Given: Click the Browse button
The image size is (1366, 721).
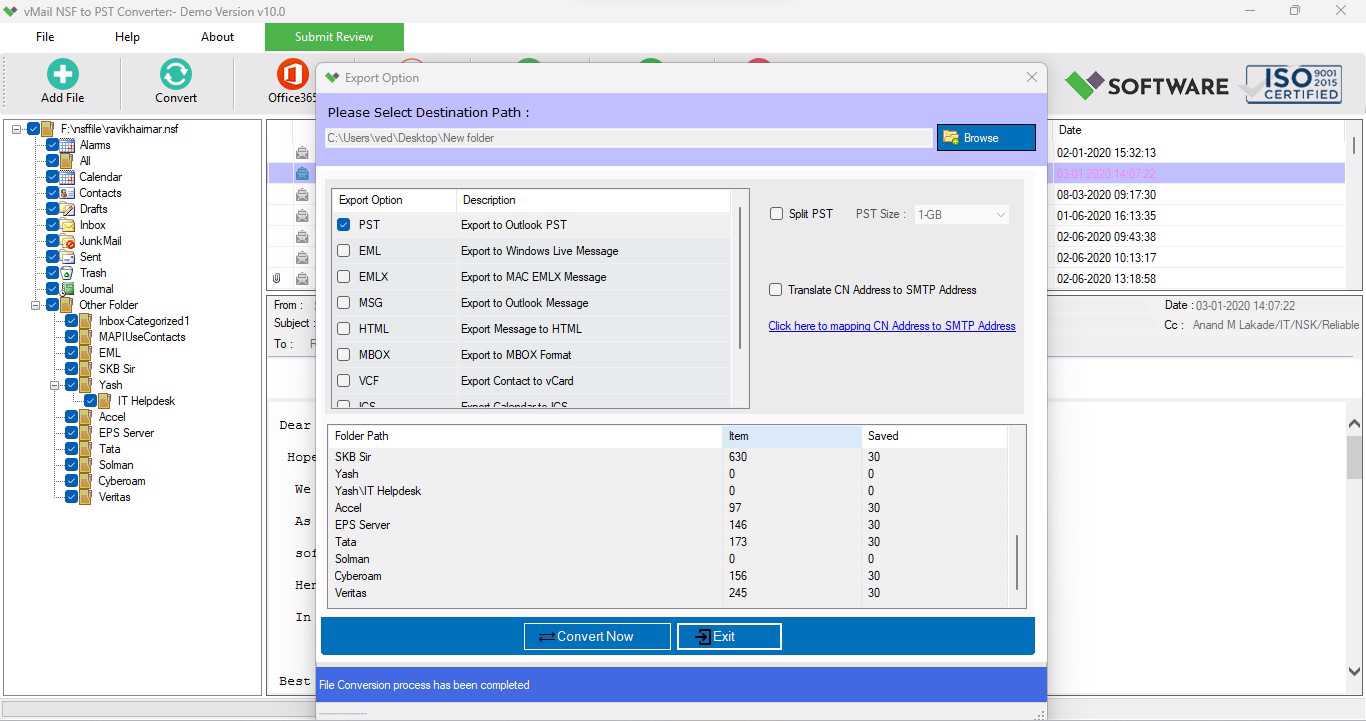Looking at the screenshot, I should [x=986, y=138].
